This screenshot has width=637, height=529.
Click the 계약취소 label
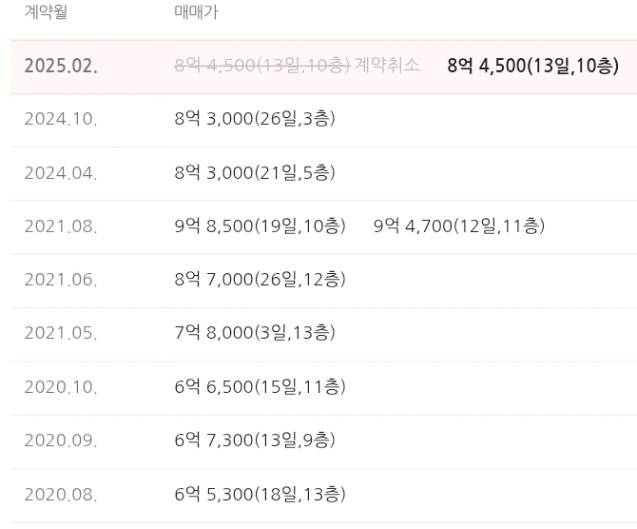click(x=387, y=65)
